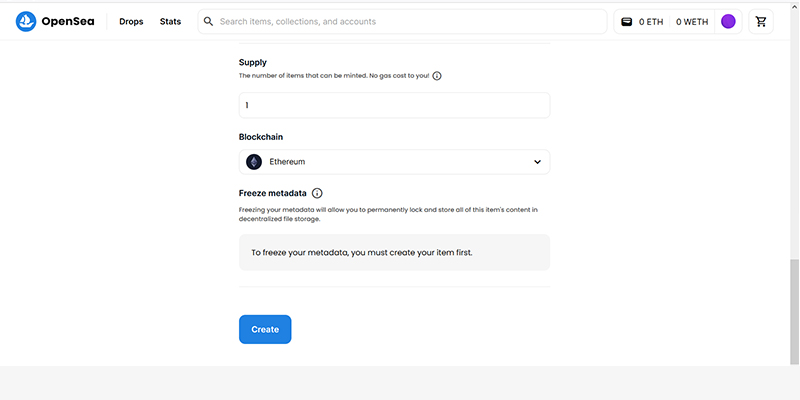Click the OpenSea wordmark text
Image resolution: width=800 pixels, height=400 pixels.
[x=68, y=22]
